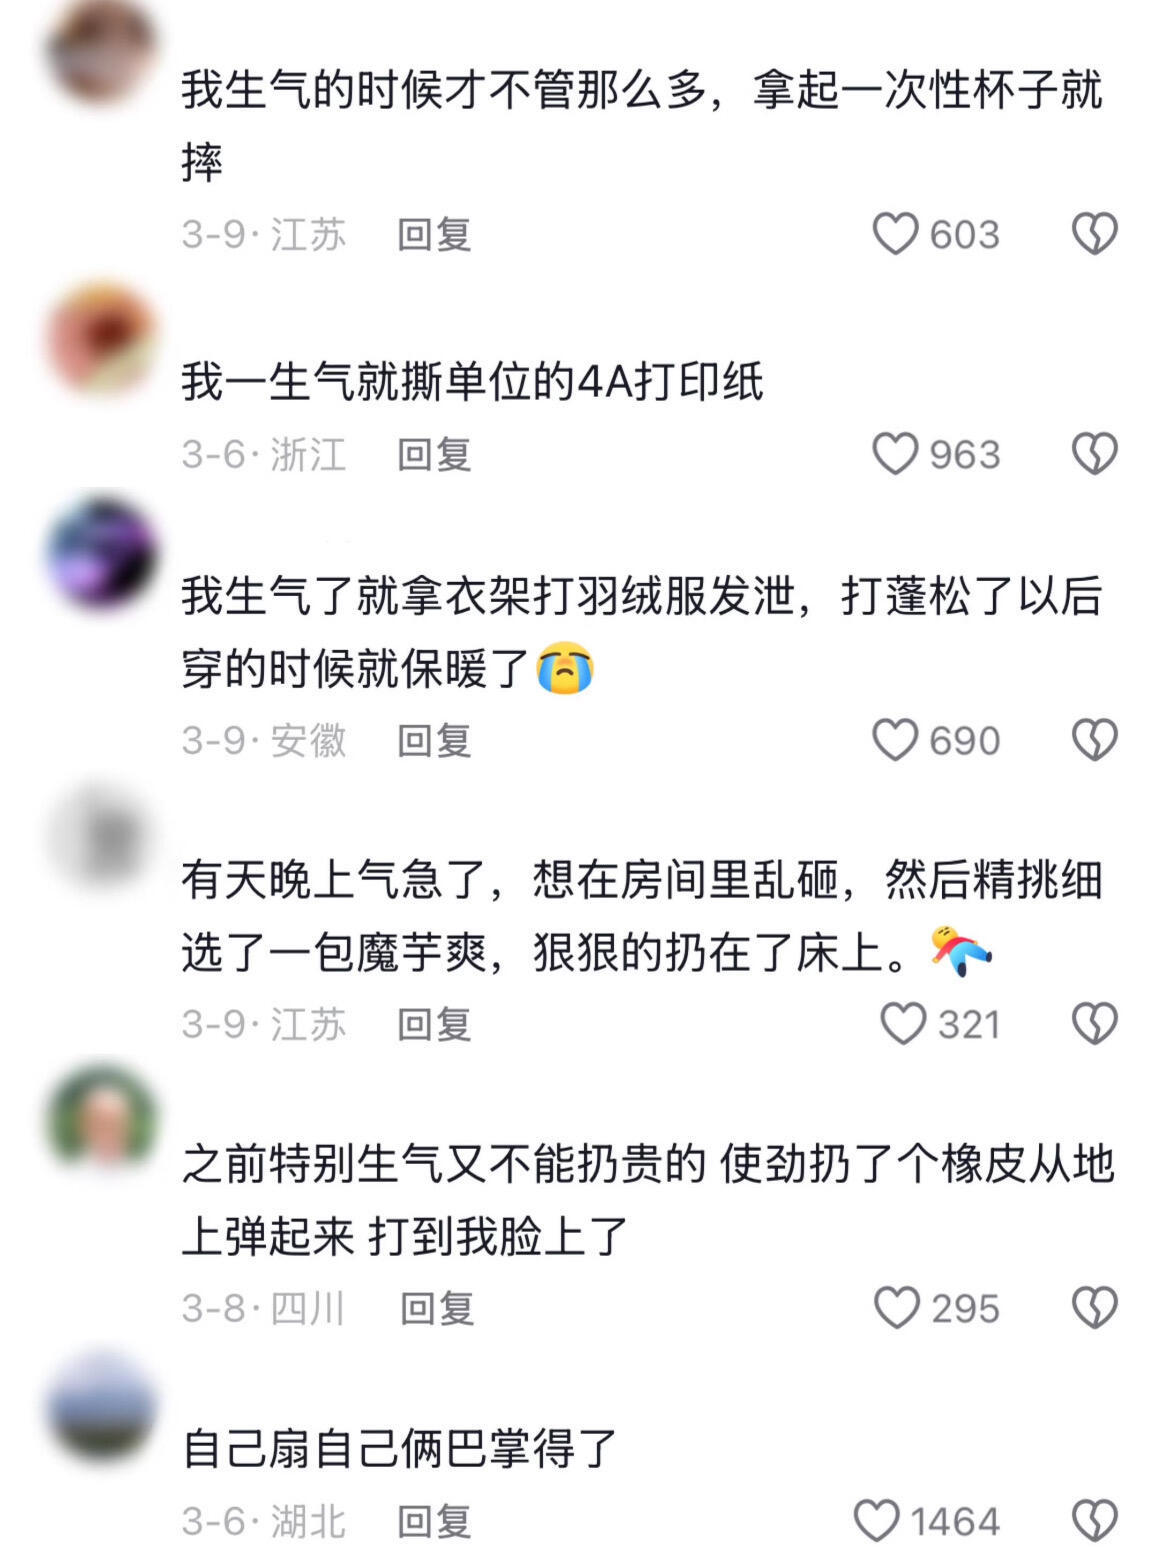The height and width of the screenshot is (1549, 1170).
Task: Like the 魔芋爽 comment with 321 likes
Action: click(903, 1024)
